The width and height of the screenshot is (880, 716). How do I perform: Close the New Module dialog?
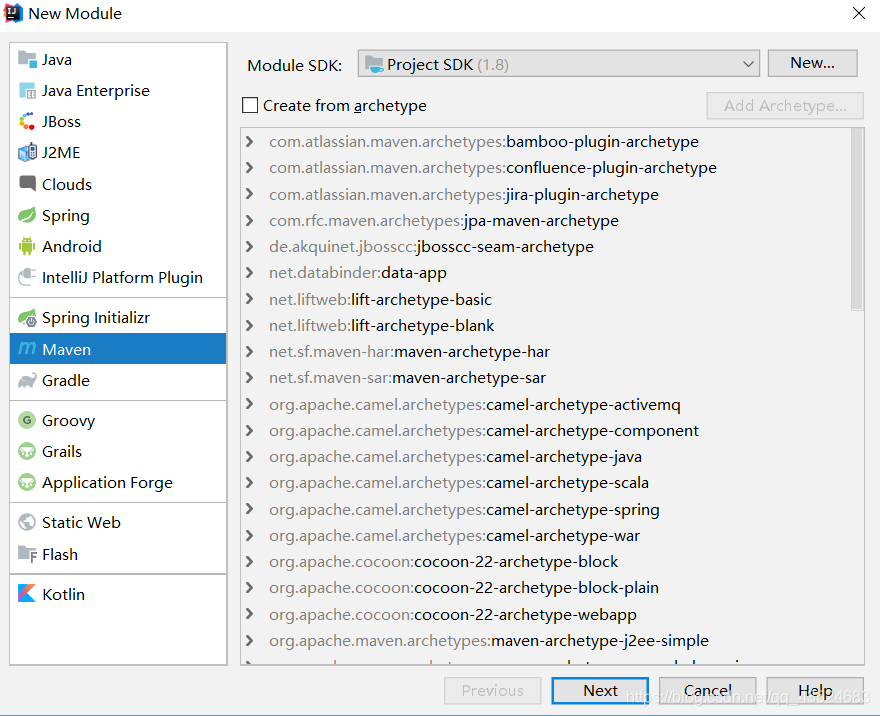[859, 13]
